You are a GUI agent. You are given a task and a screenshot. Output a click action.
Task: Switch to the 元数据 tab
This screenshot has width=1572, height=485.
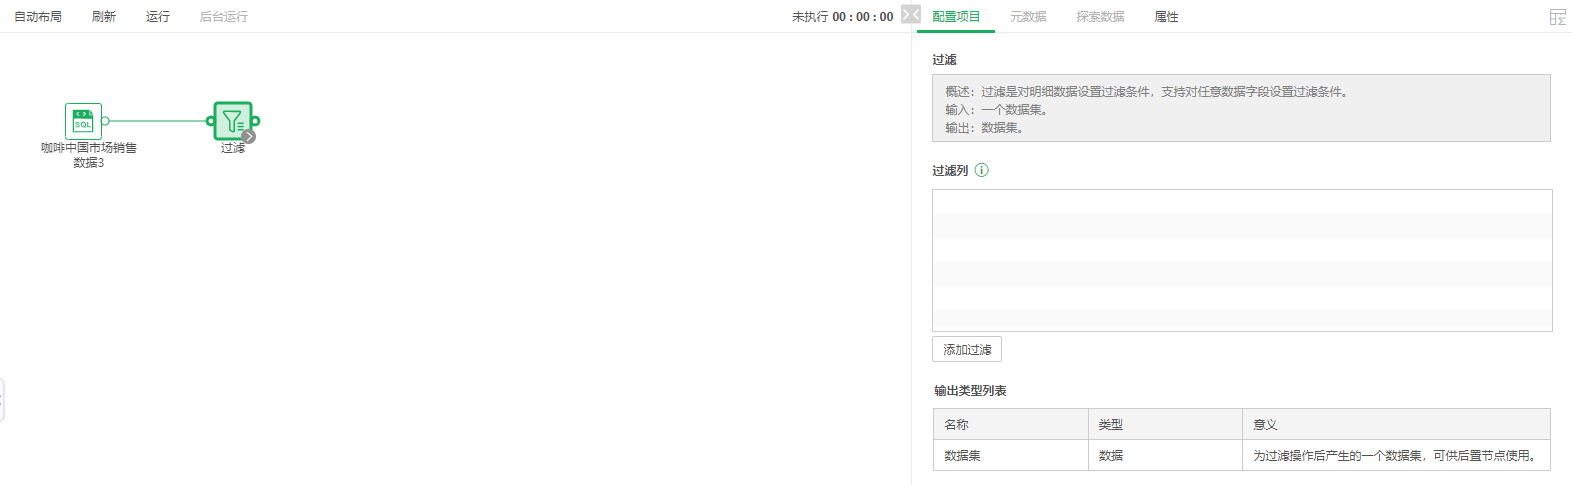coord(1028,17)
